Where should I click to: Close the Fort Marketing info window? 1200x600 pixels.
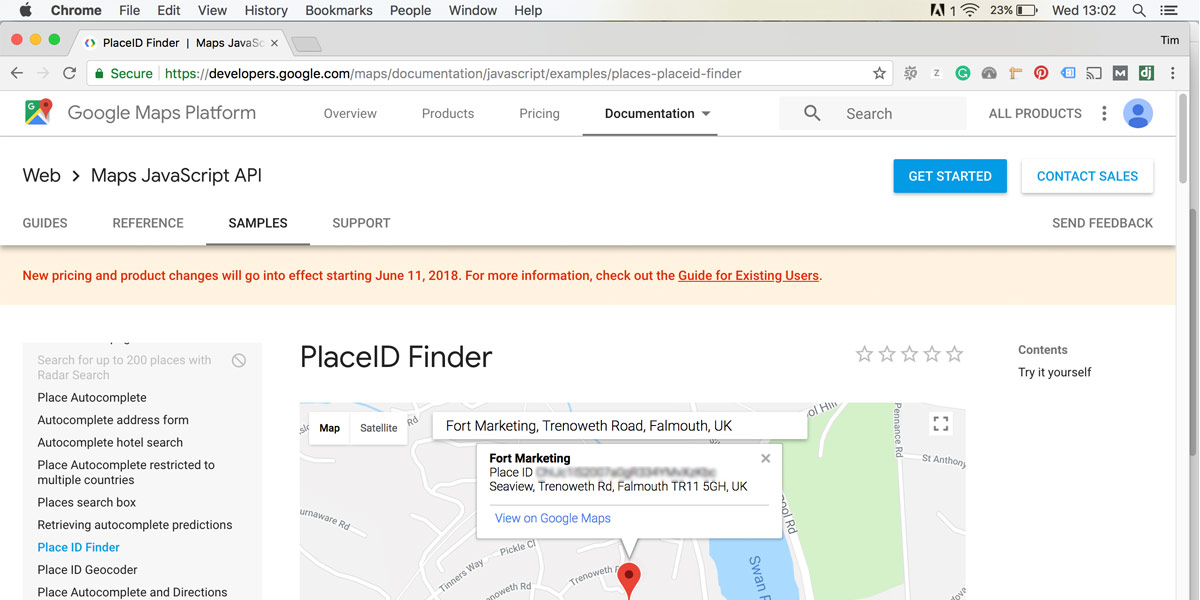pyautogui.click(x=765, y=458)
